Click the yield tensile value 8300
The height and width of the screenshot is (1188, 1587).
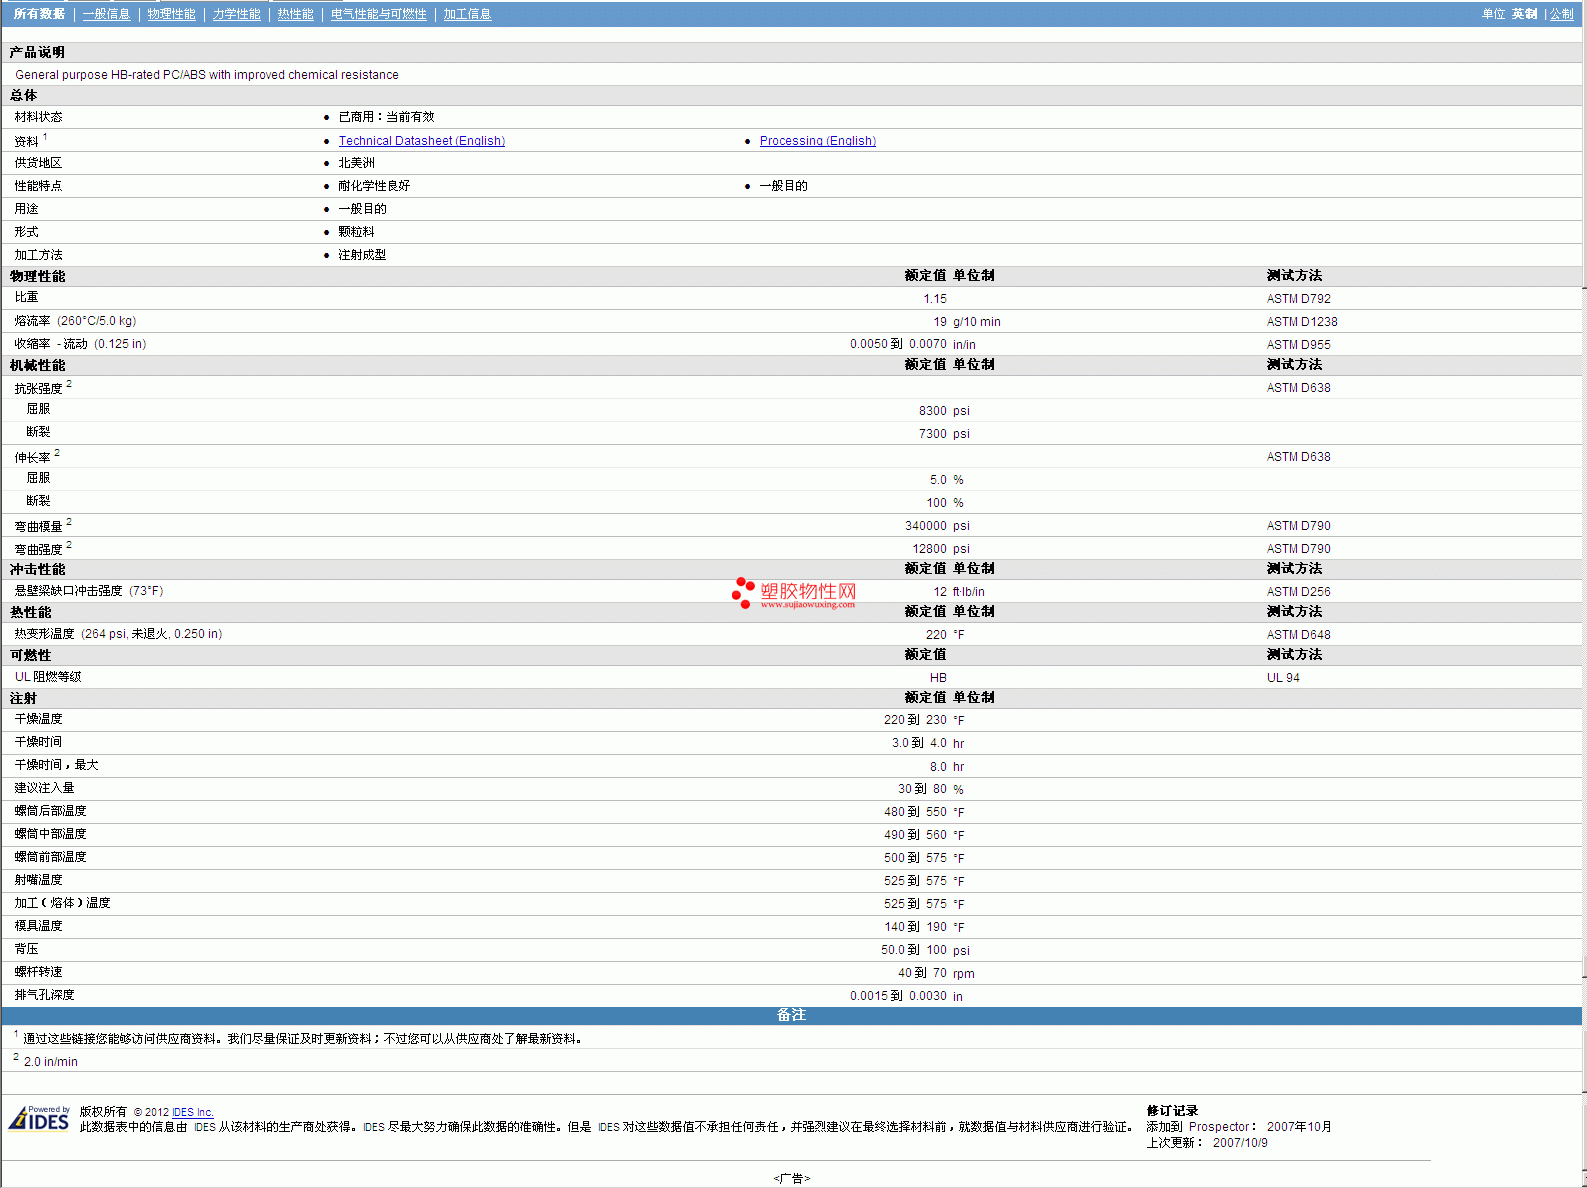point(932,411)
